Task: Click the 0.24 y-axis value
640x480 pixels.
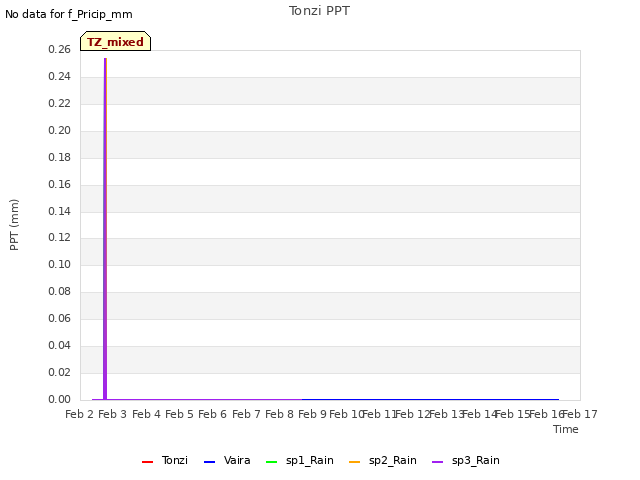Action: coord(60,76)
